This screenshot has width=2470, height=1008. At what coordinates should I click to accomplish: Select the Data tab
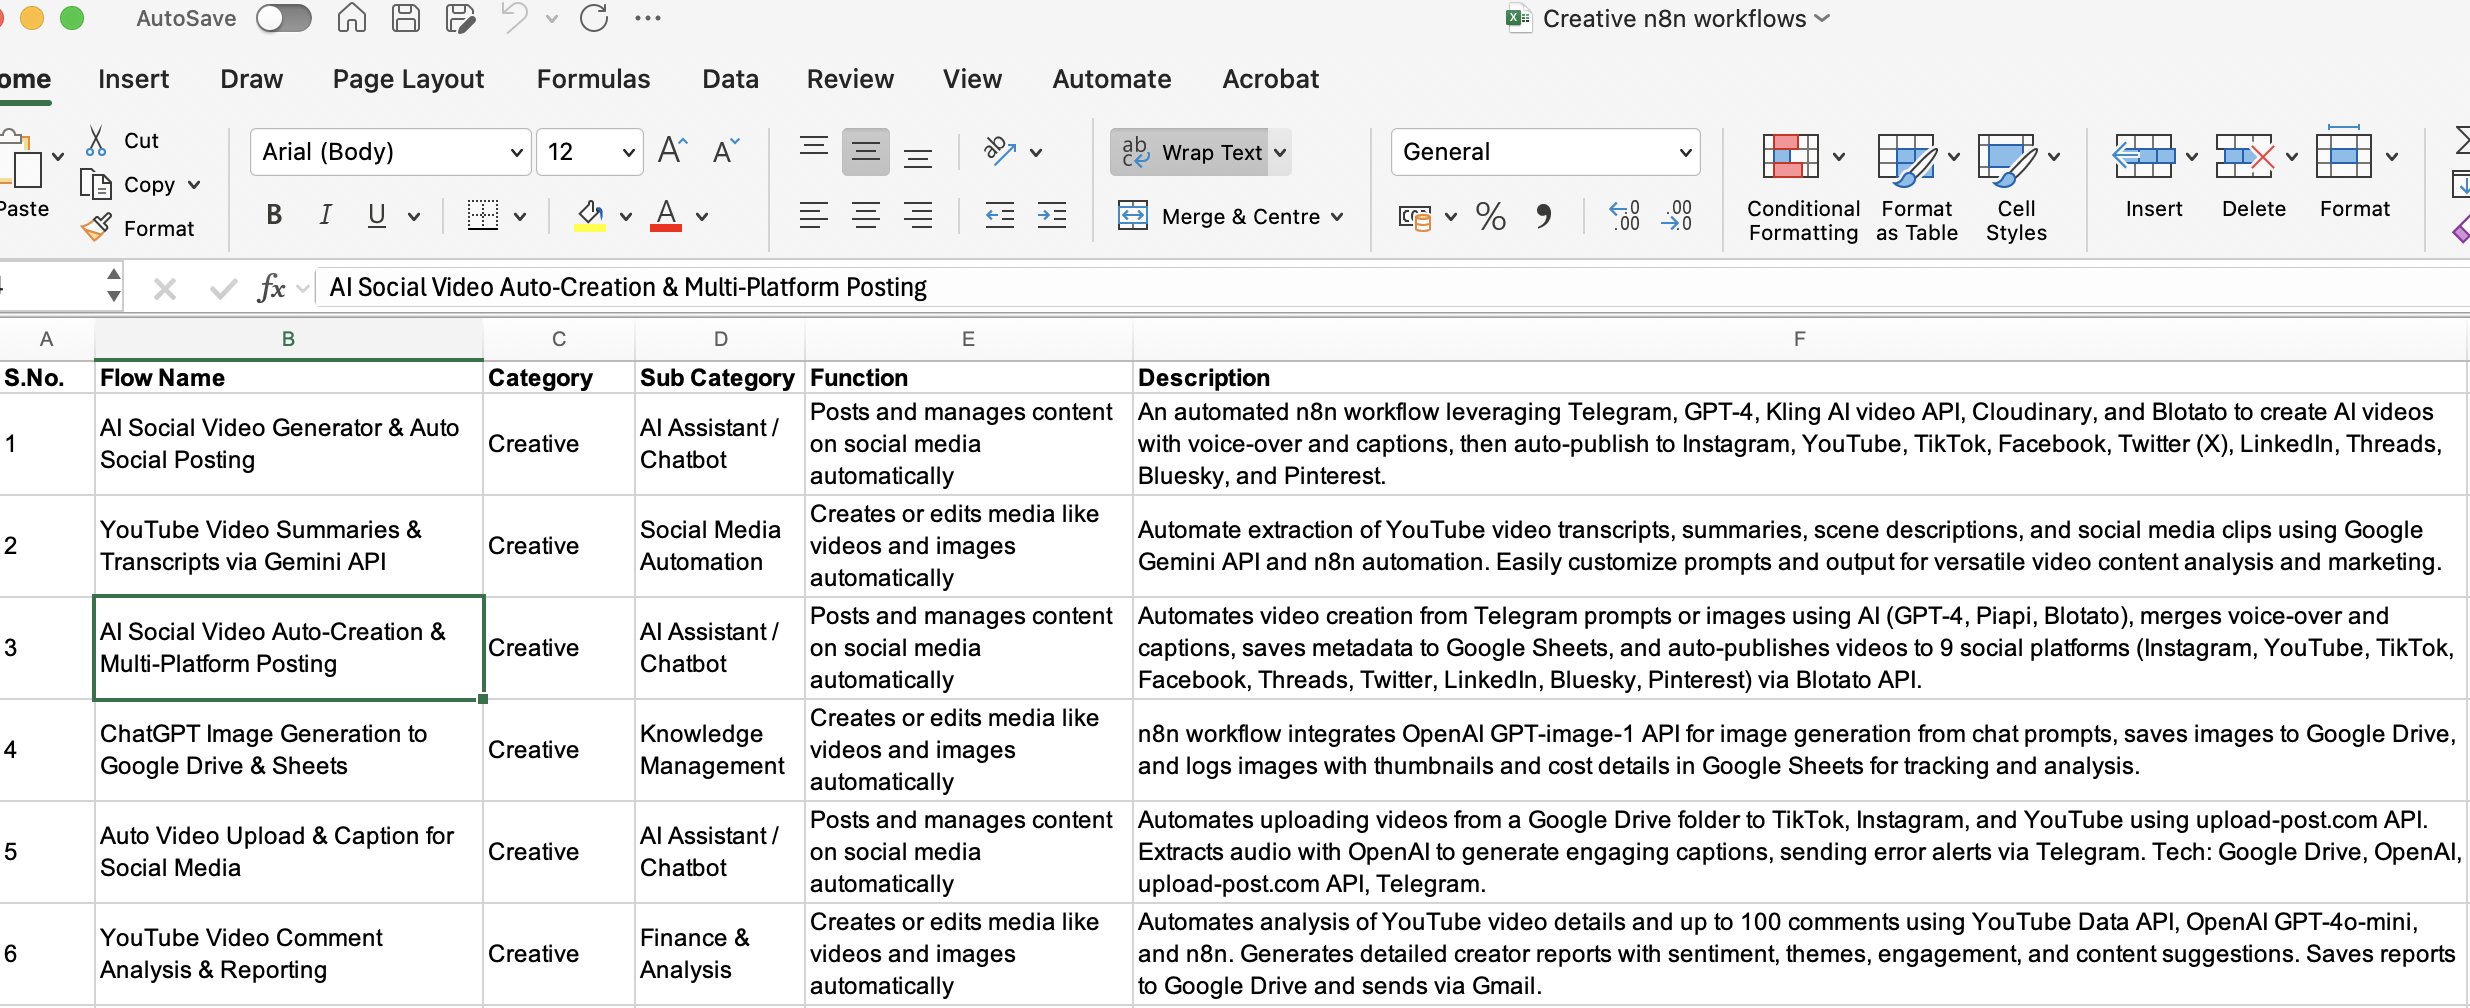click(730, 79)
